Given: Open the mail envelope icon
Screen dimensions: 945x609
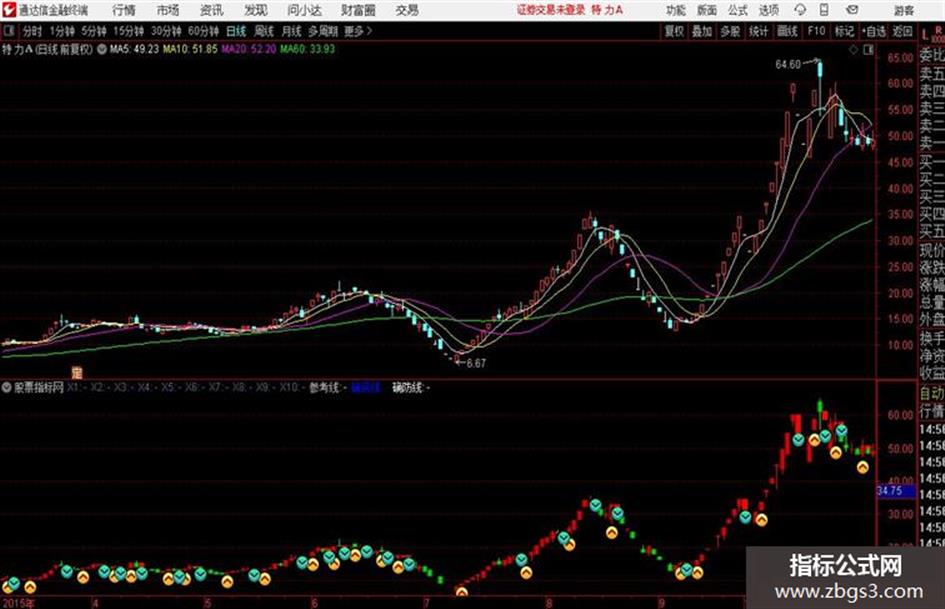Looking at the screenshot, I should pos(852,10).
